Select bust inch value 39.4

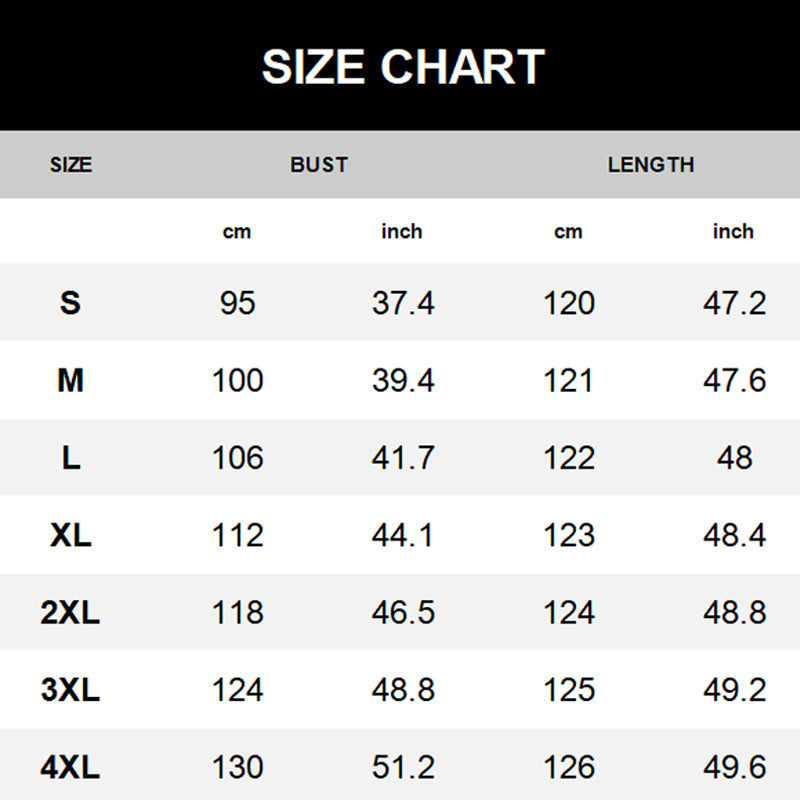pos(403,380)
